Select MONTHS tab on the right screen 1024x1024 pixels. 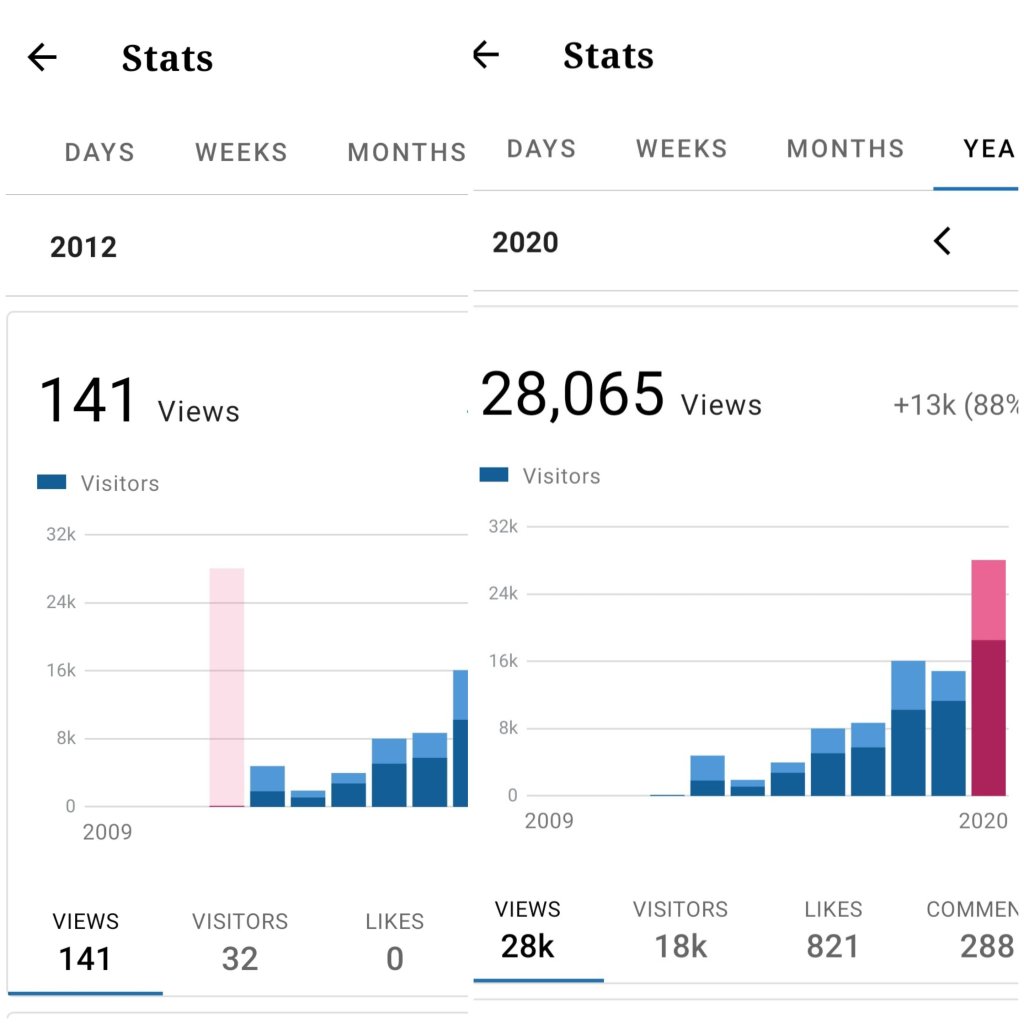(x=845, y=149)
